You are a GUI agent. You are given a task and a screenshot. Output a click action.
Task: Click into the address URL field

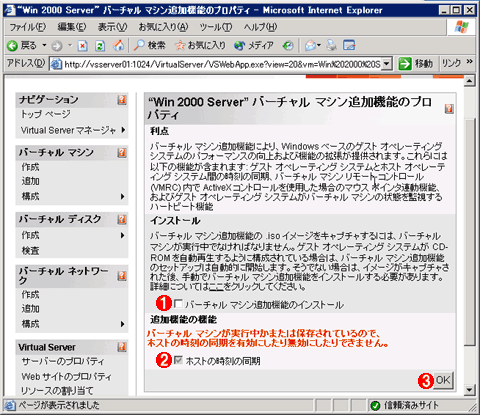(x=222, y=64)
